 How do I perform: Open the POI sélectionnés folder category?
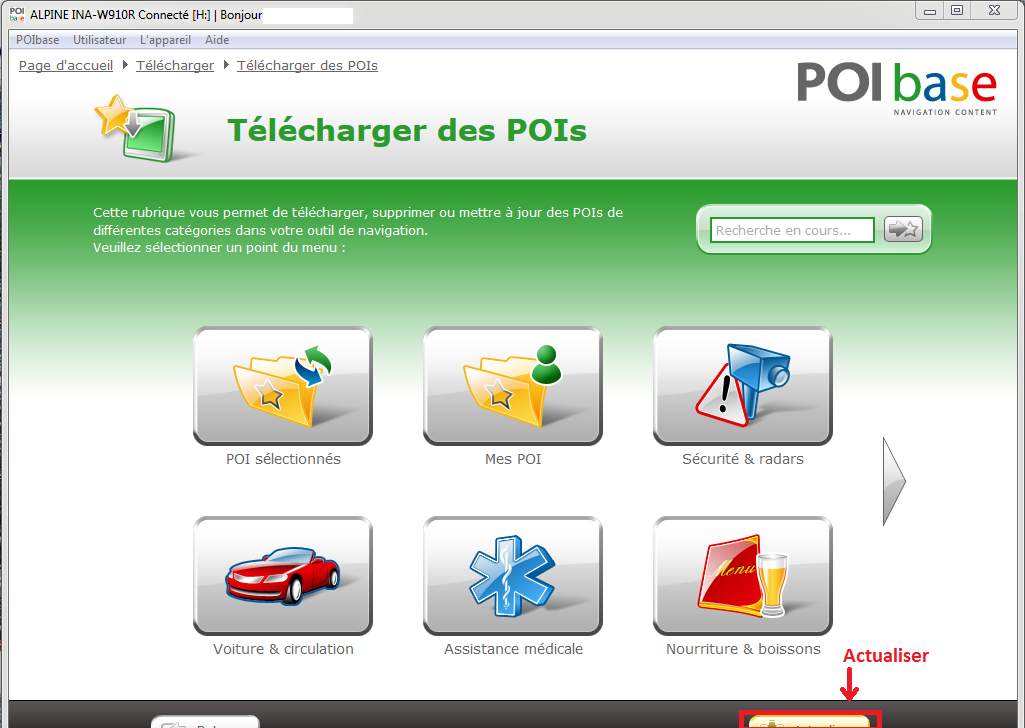tap(283, 386)
